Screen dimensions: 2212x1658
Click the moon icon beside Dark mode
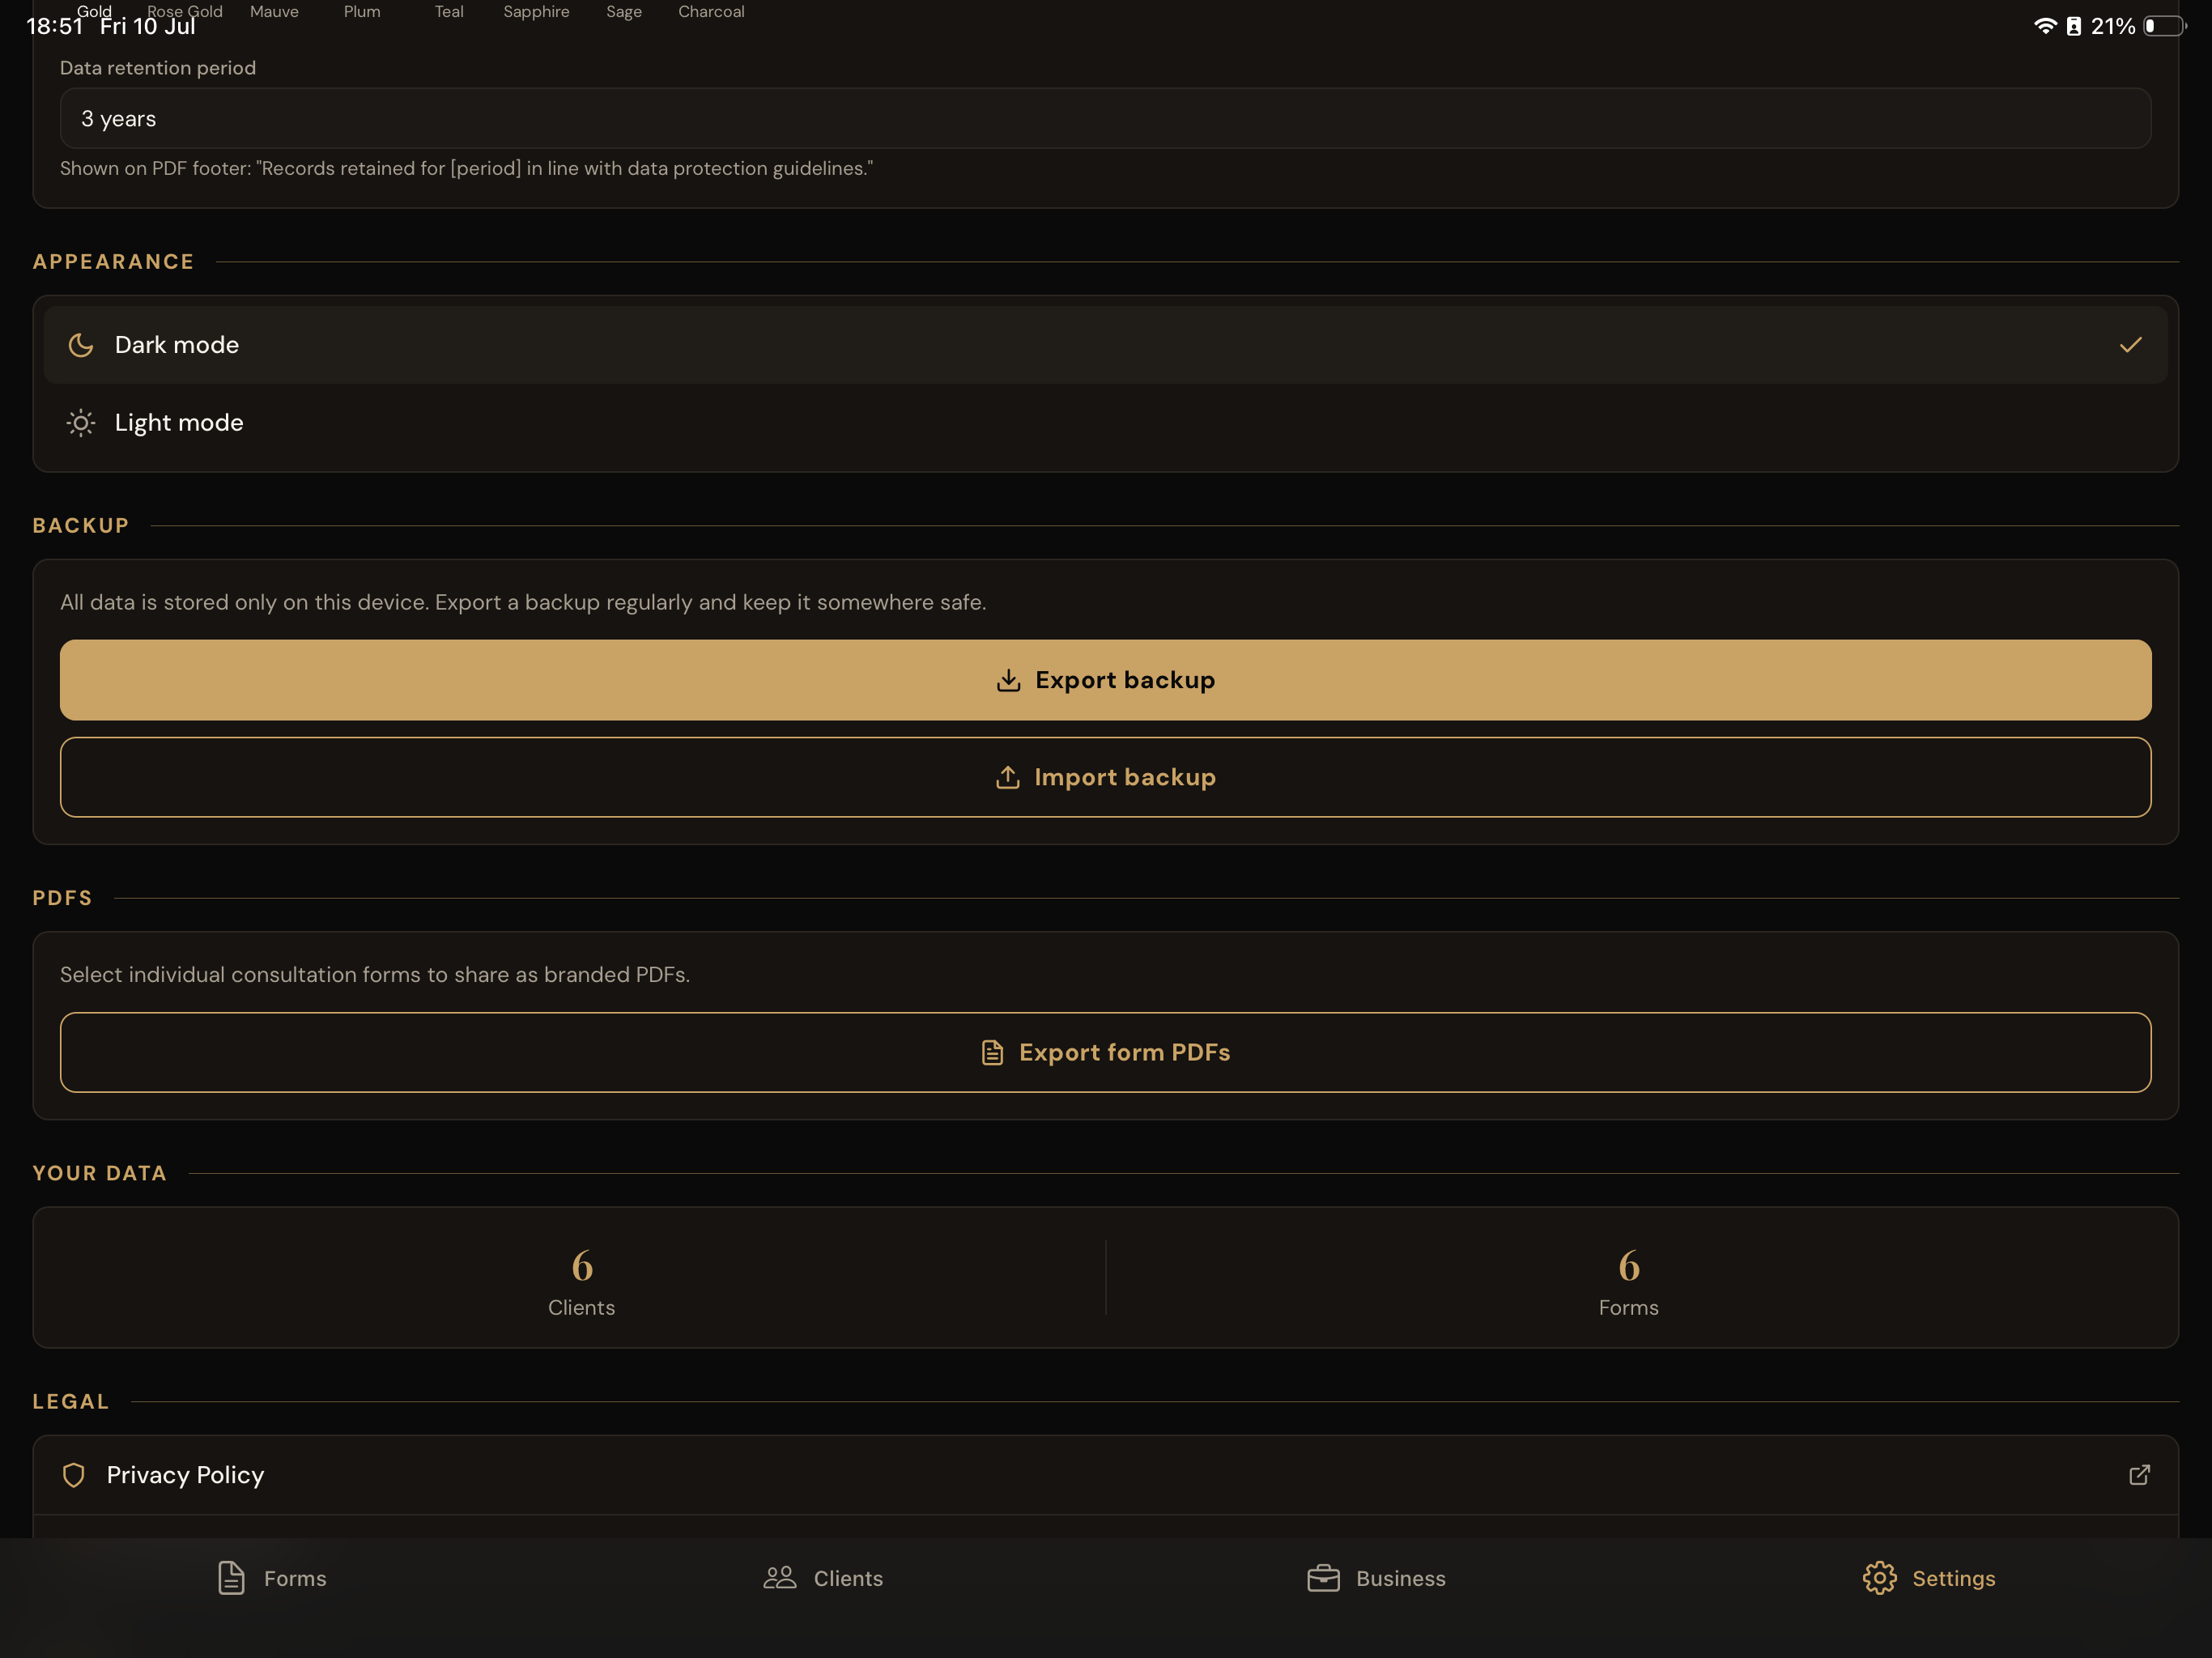coord(81,345)
